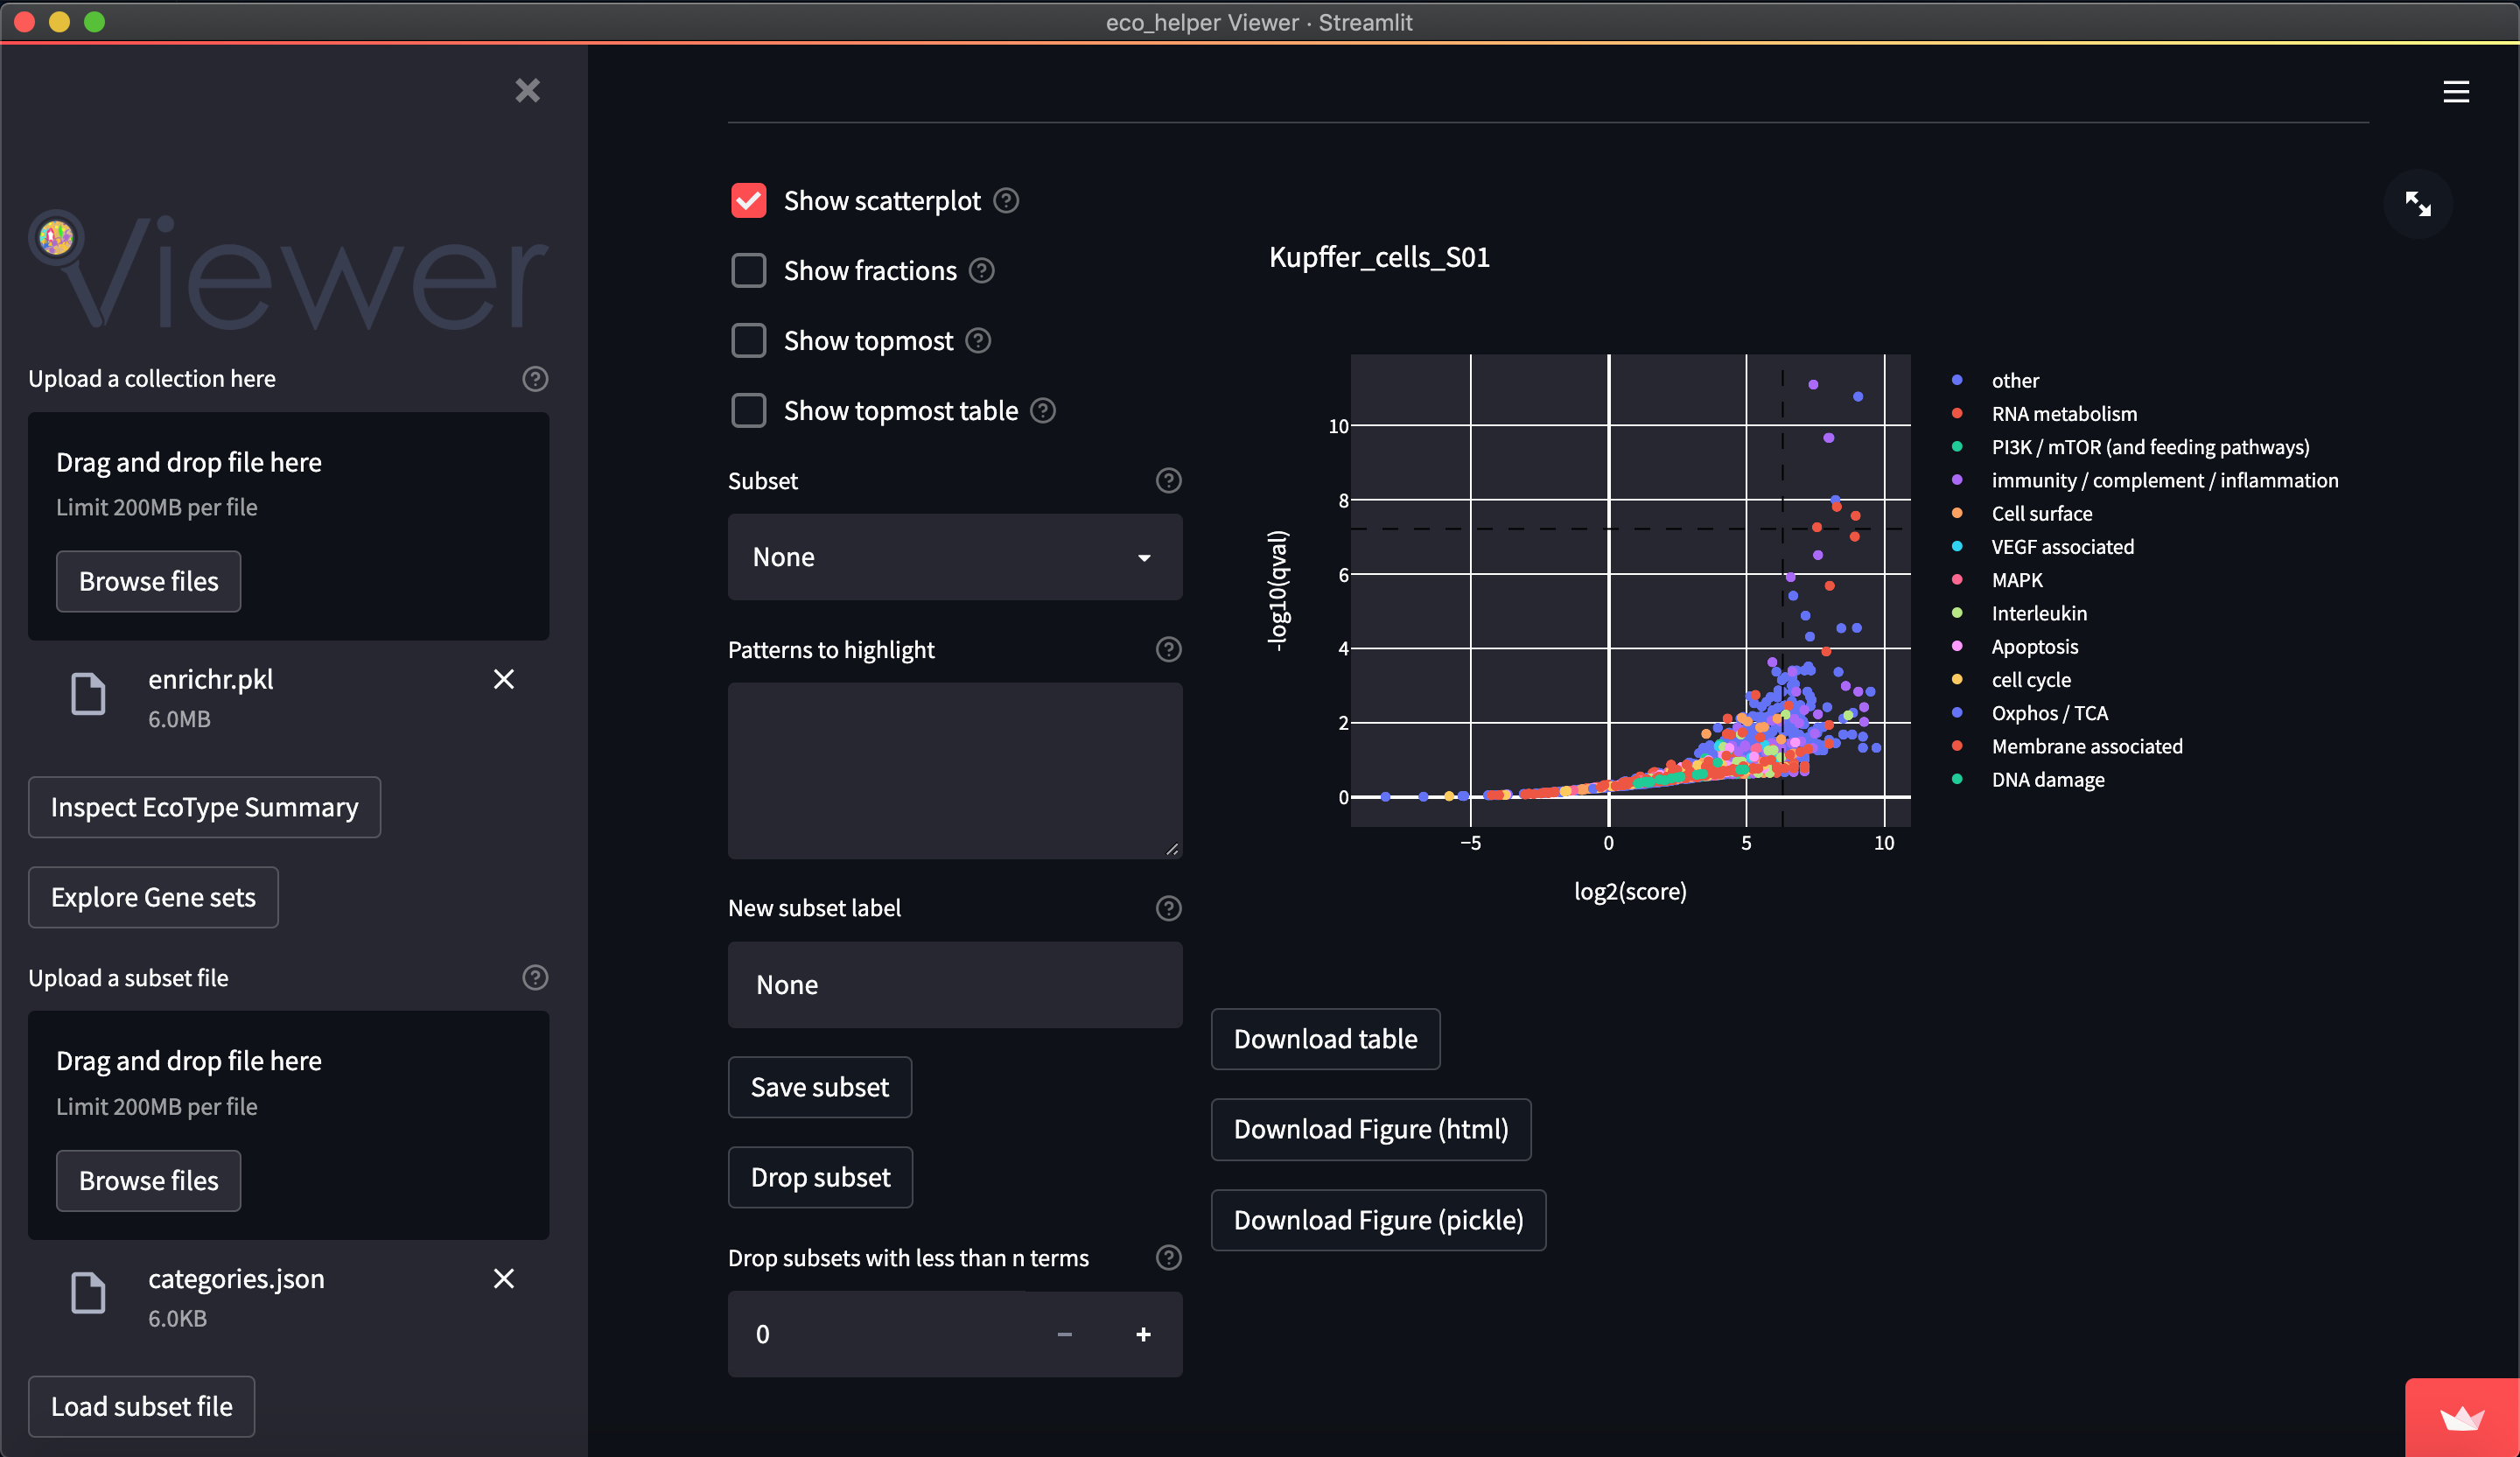This screenshot has height=1457, width=2520.
Task: Click the Streamlit crown badge icon
Action: (2461, 1418)
